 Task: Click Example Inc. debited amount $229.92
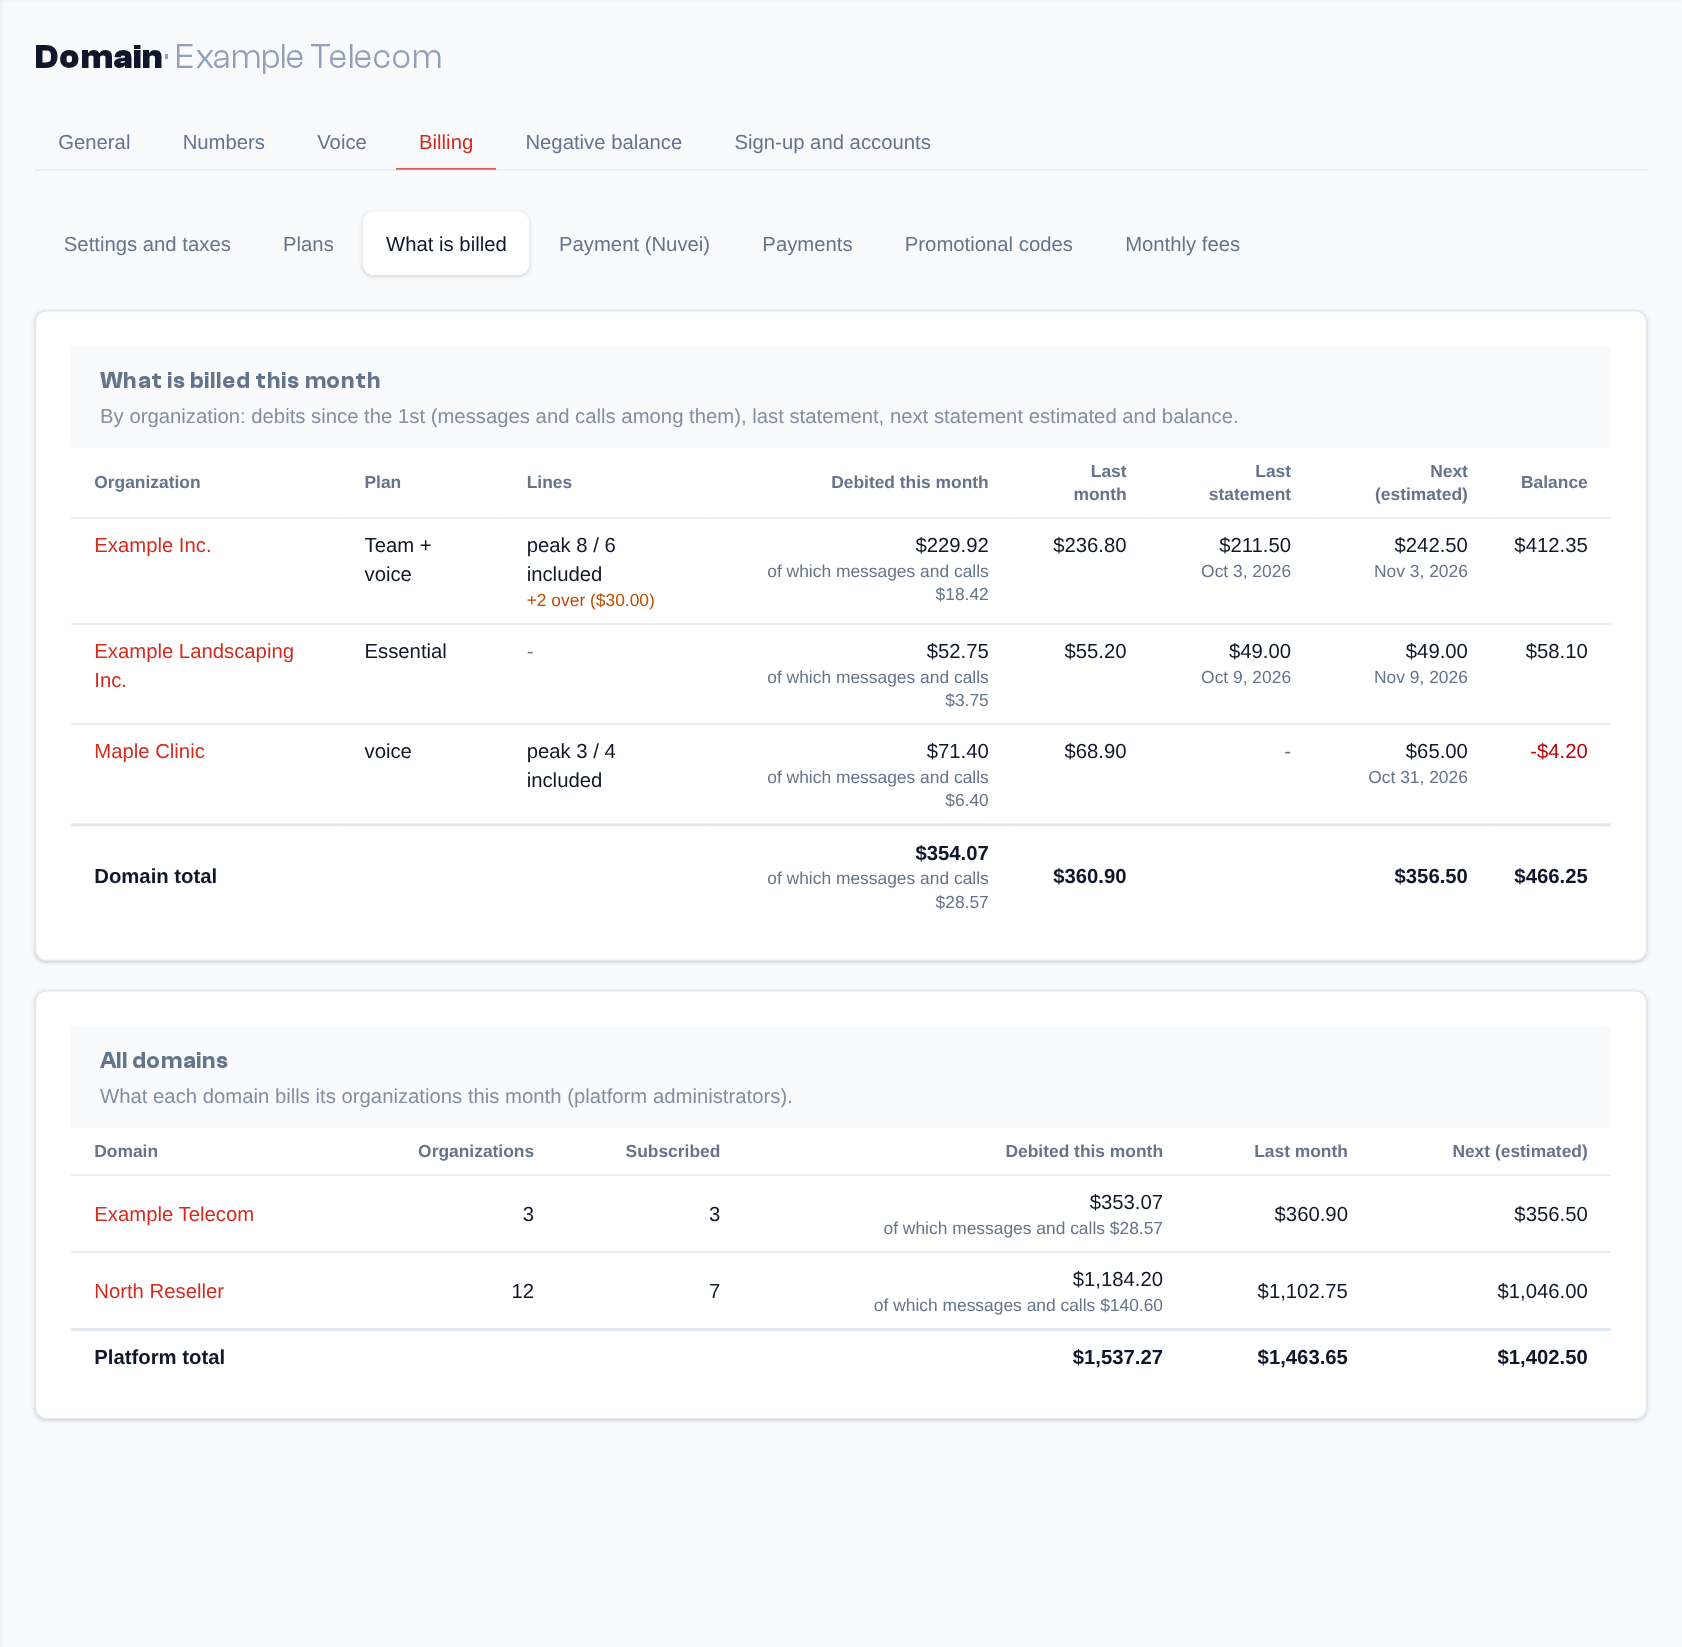951,545
